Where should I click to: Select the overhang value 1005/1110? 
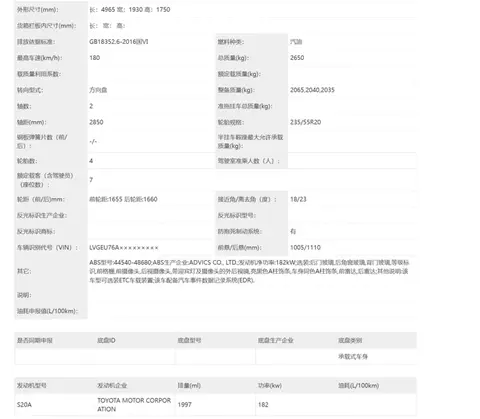pyautogui.click(x=305, y=247)
